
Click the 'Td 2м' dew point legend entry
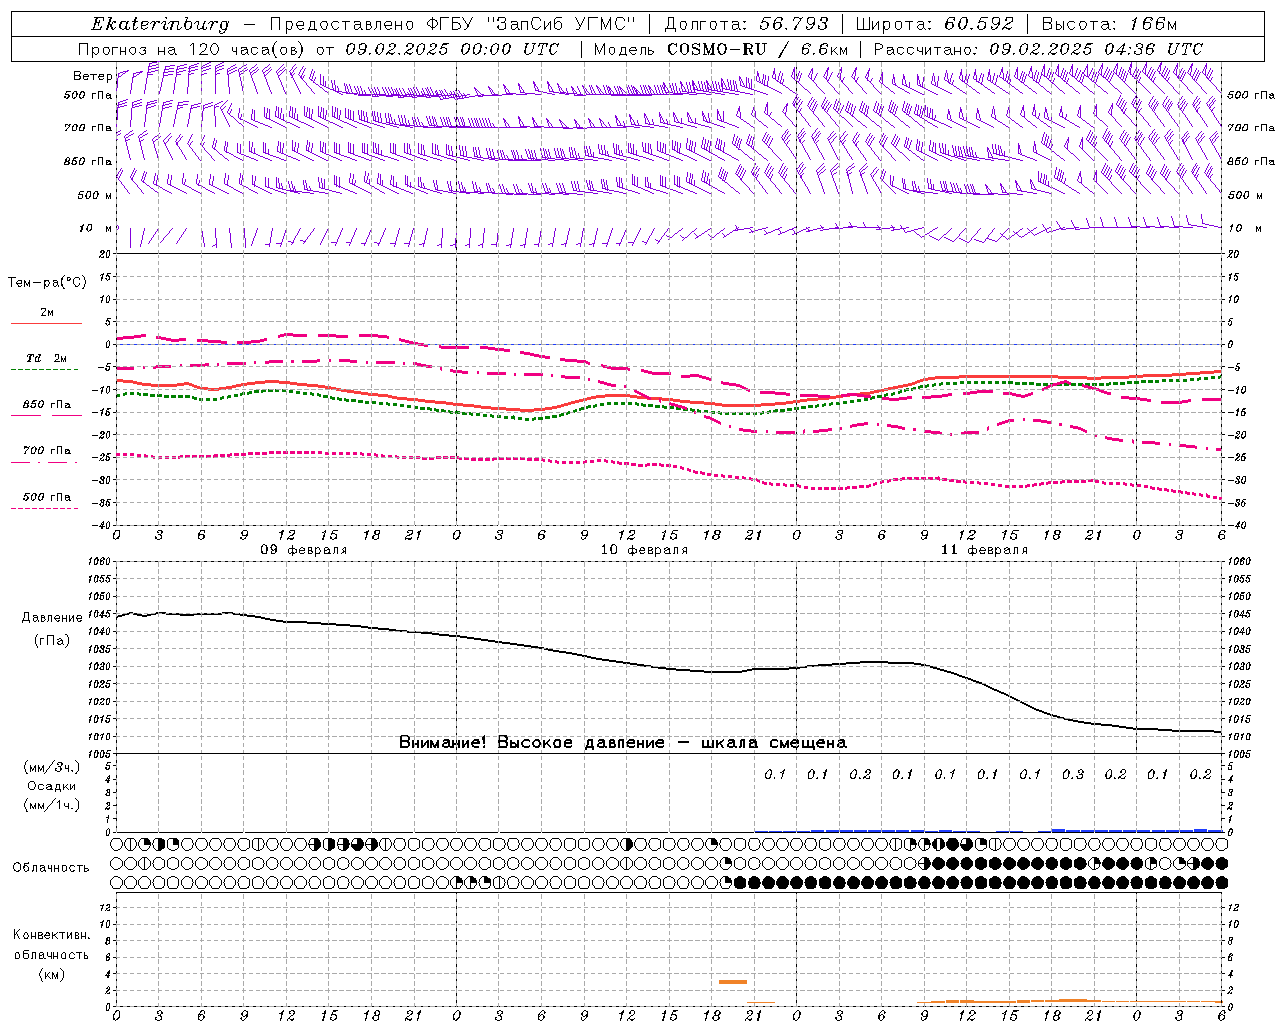46,358
